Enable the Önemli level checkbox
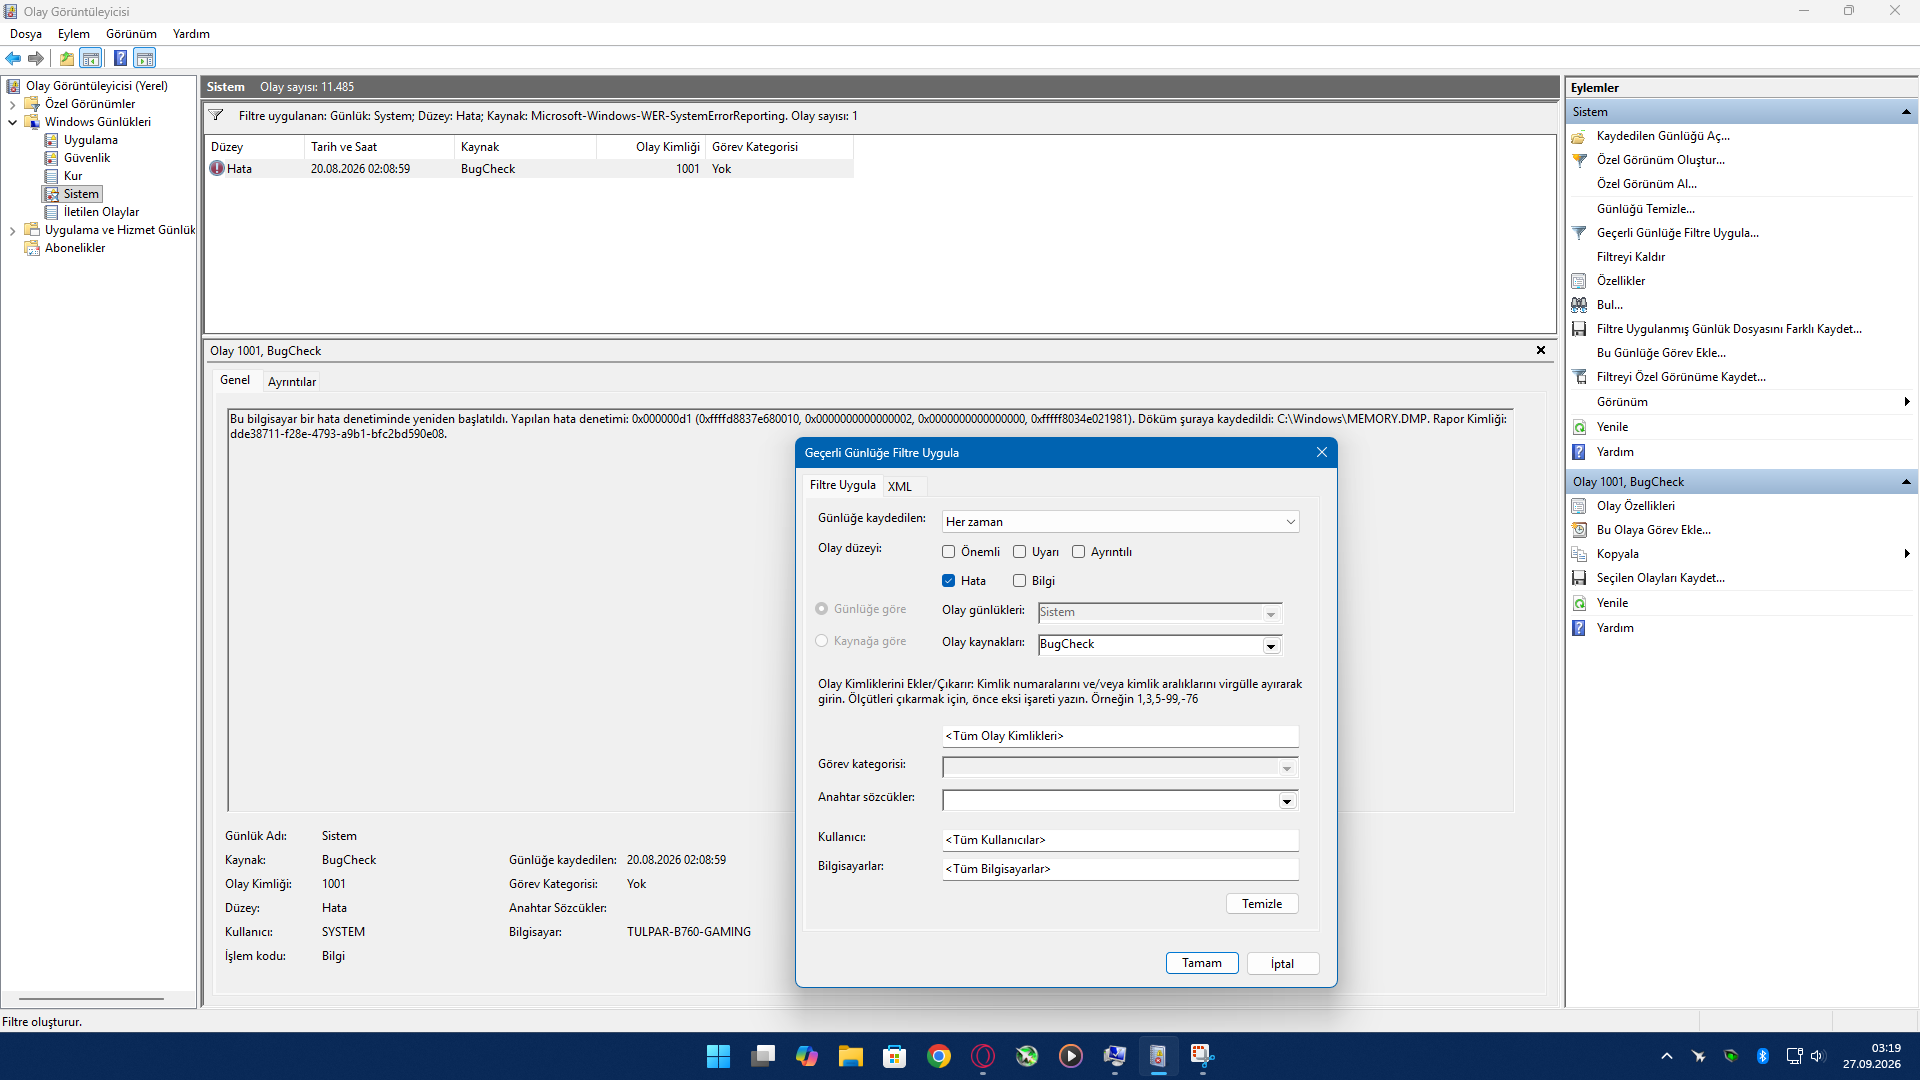The image size is (1920, 1080). click(948, 552)
